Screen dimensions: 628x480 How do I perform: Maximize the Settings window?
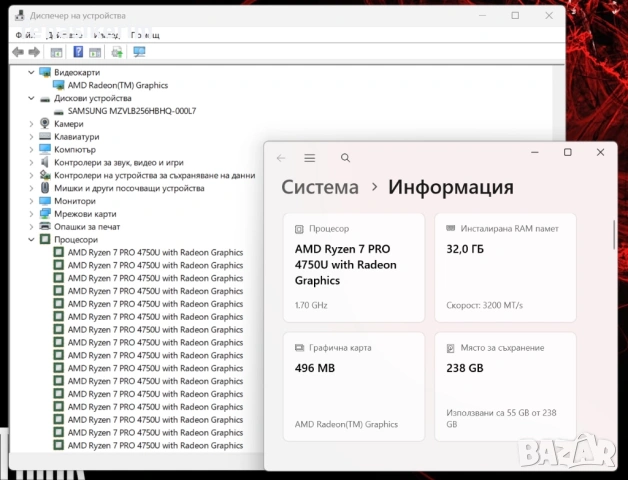click(568, 152)
